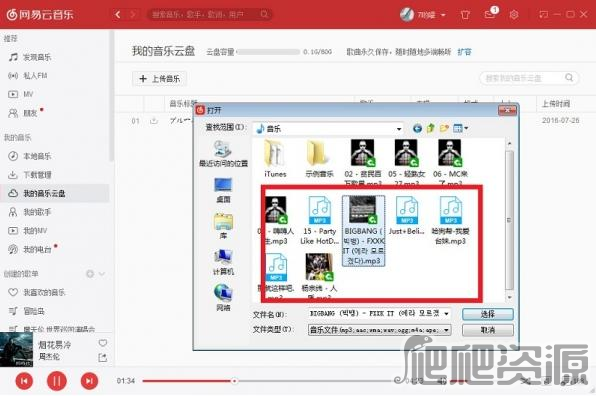Open the 文件名 combo box dropdown

point(446,314)
